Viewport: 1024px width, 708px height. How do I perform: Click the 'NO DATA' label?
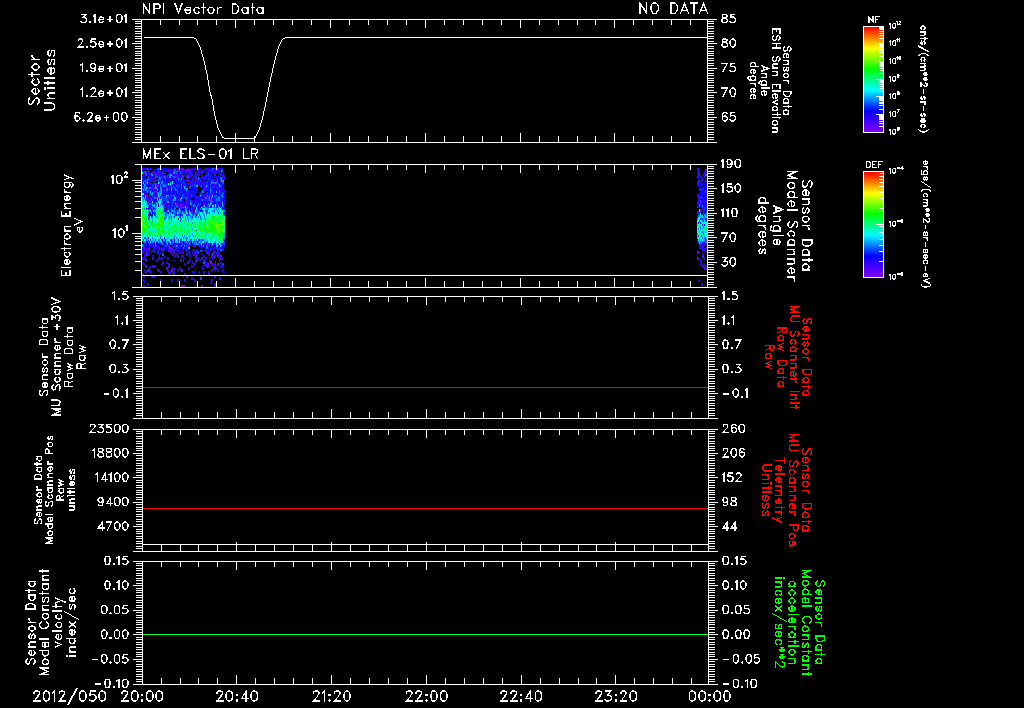point(673,9)
